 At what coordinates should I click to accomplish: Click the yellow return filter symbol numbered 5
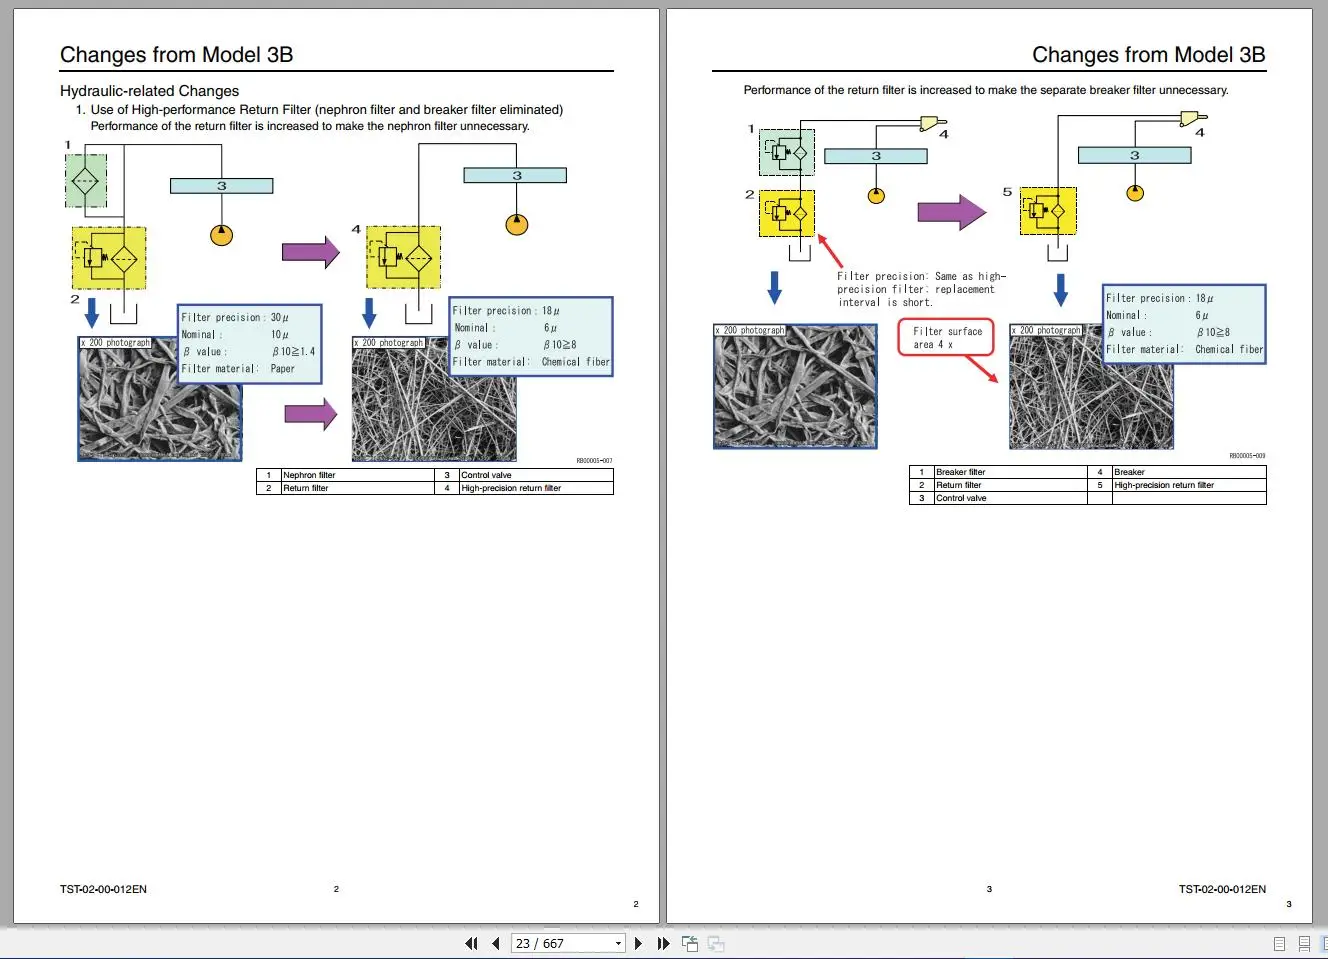point(1048,211)
